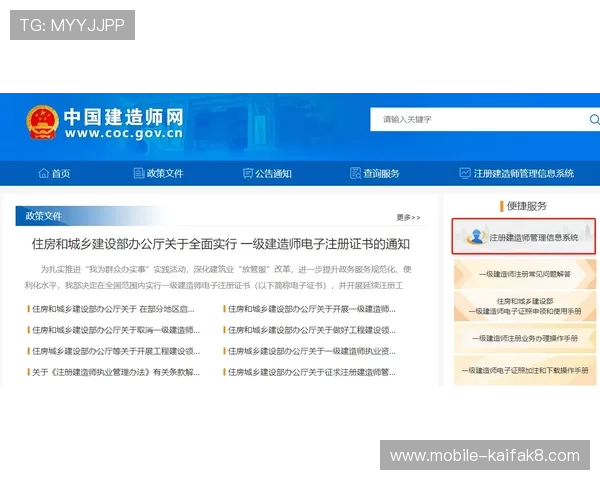Viewport: 600px width, 480px height.
Task: Open 注册建造师管理信息系统 in the navigation bar
Action: click(517, 173)
